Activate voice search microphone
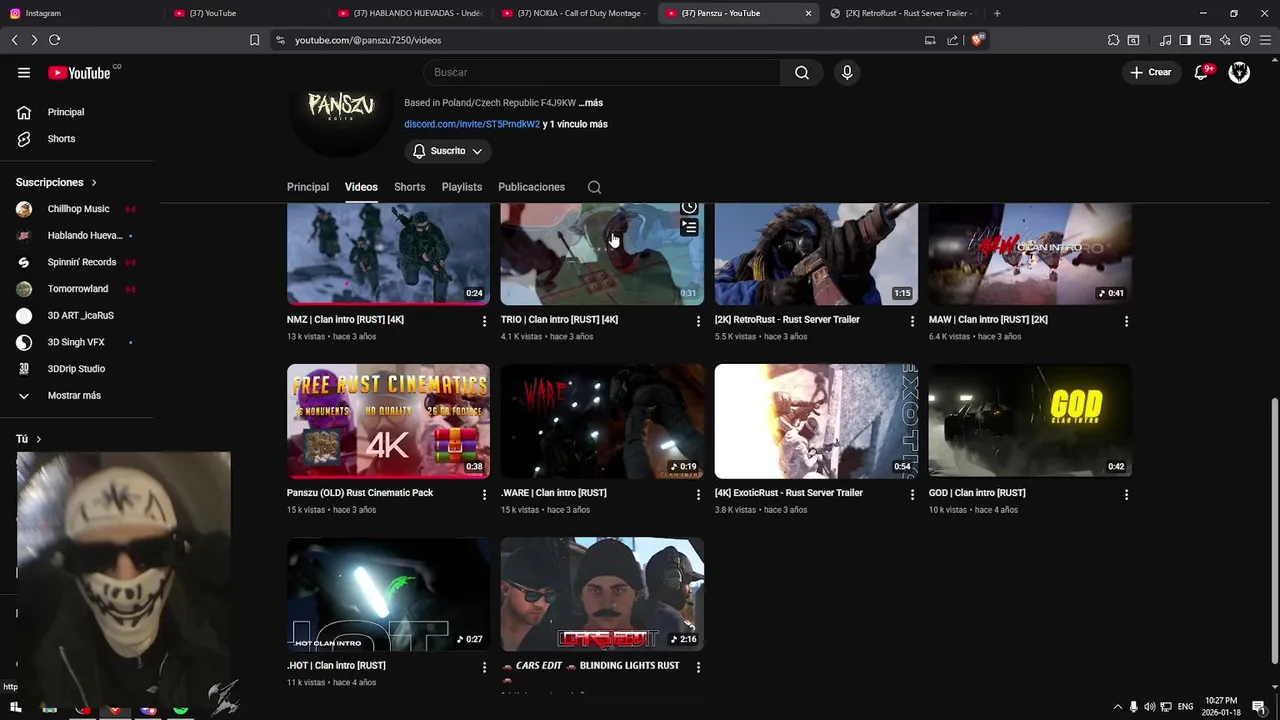The height and width of the screenshot is (720, 1280). click(x=847, y=72)
